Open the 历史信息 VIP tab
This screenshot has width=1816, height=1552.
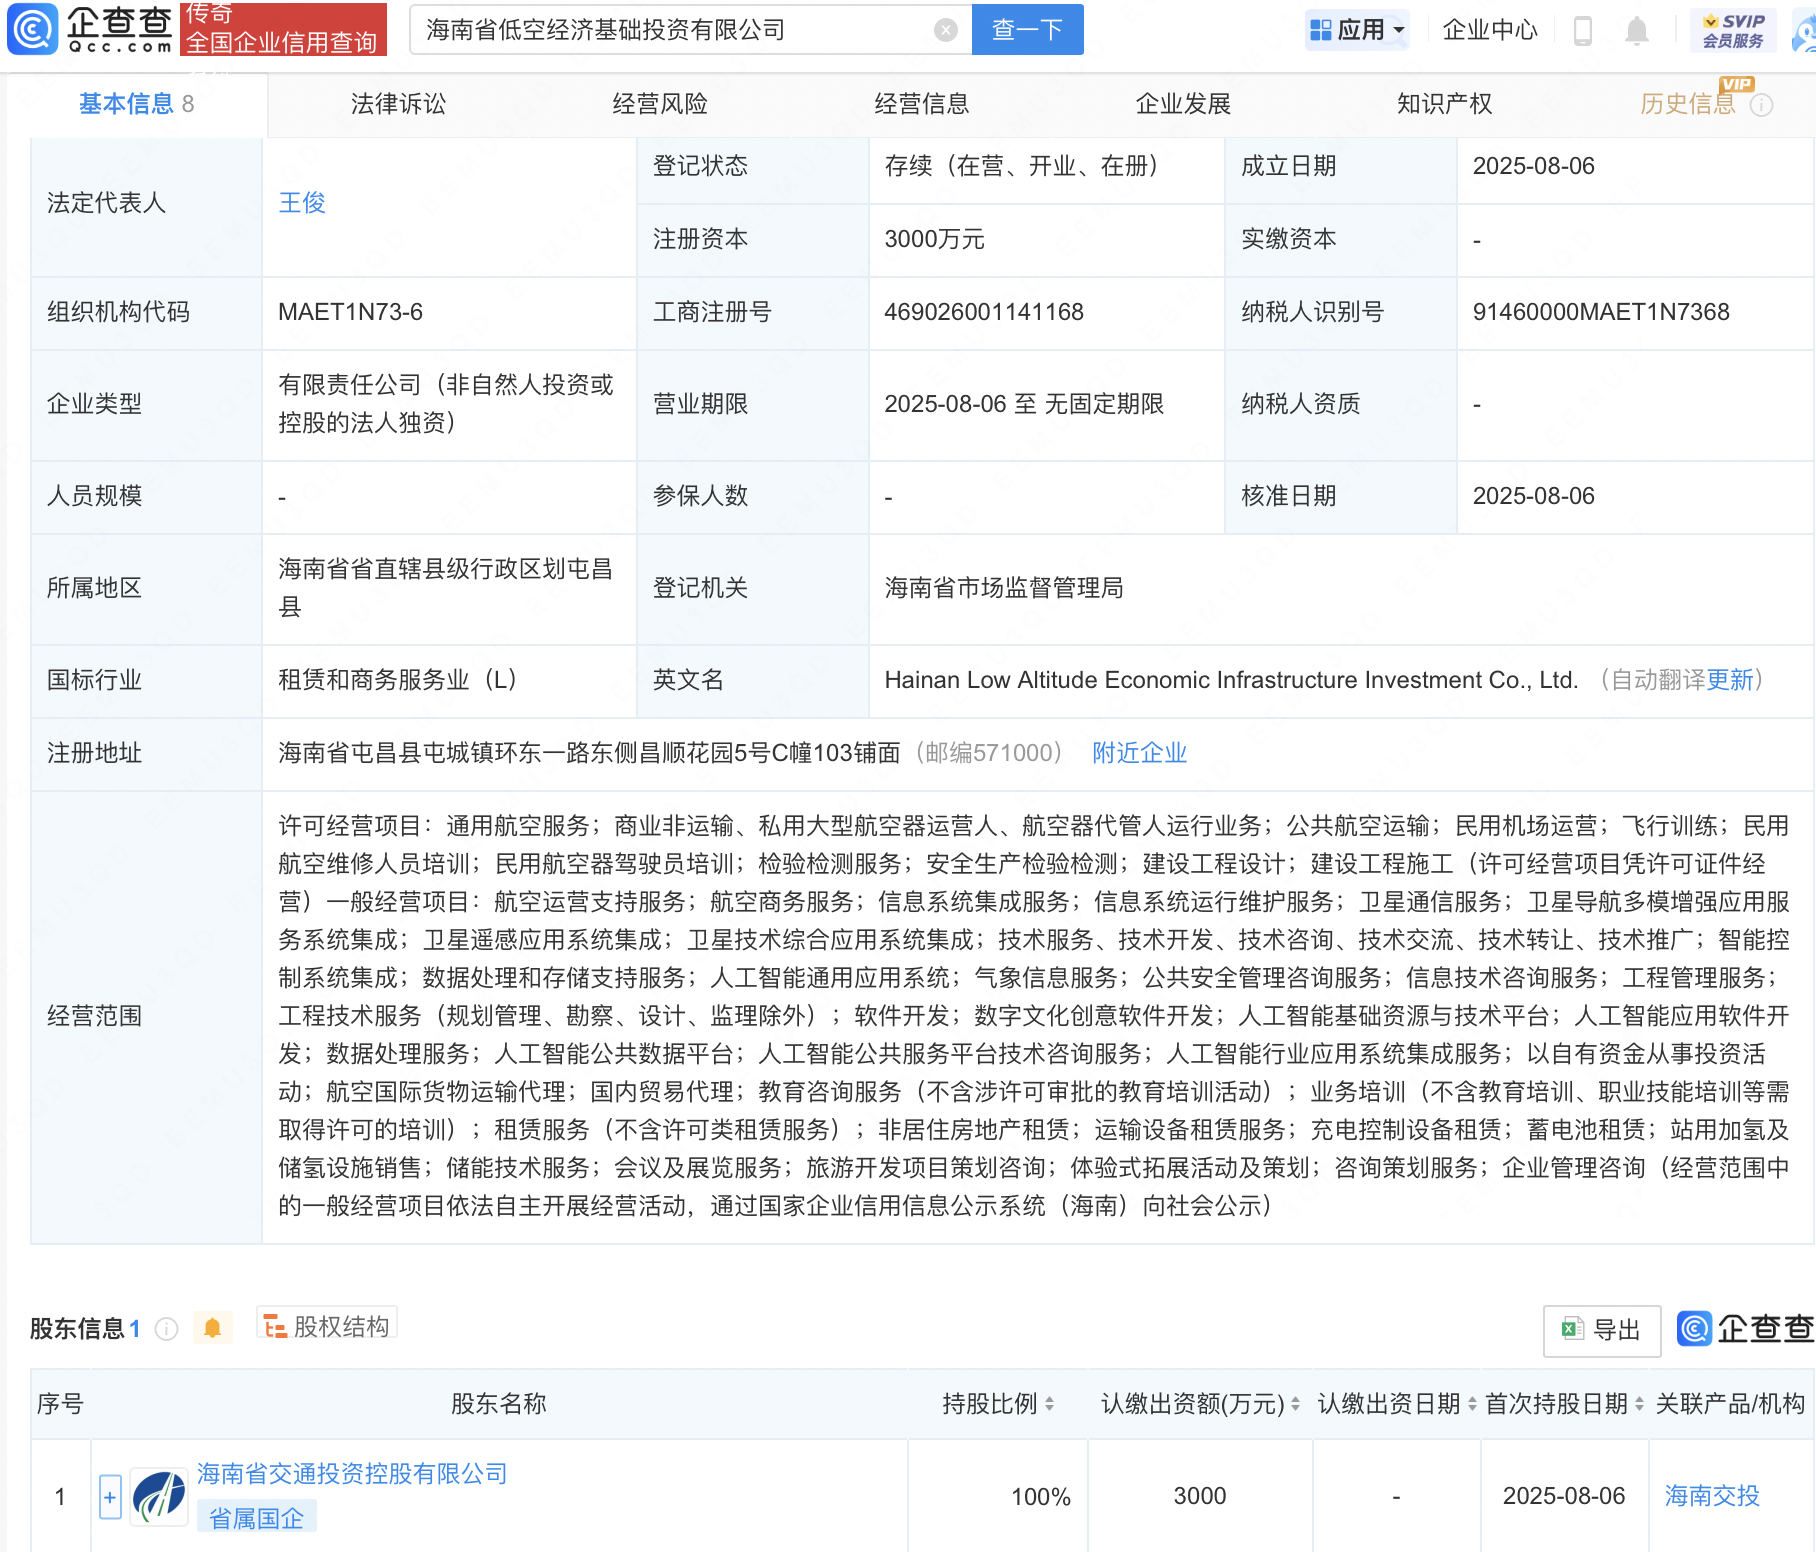1689,104
